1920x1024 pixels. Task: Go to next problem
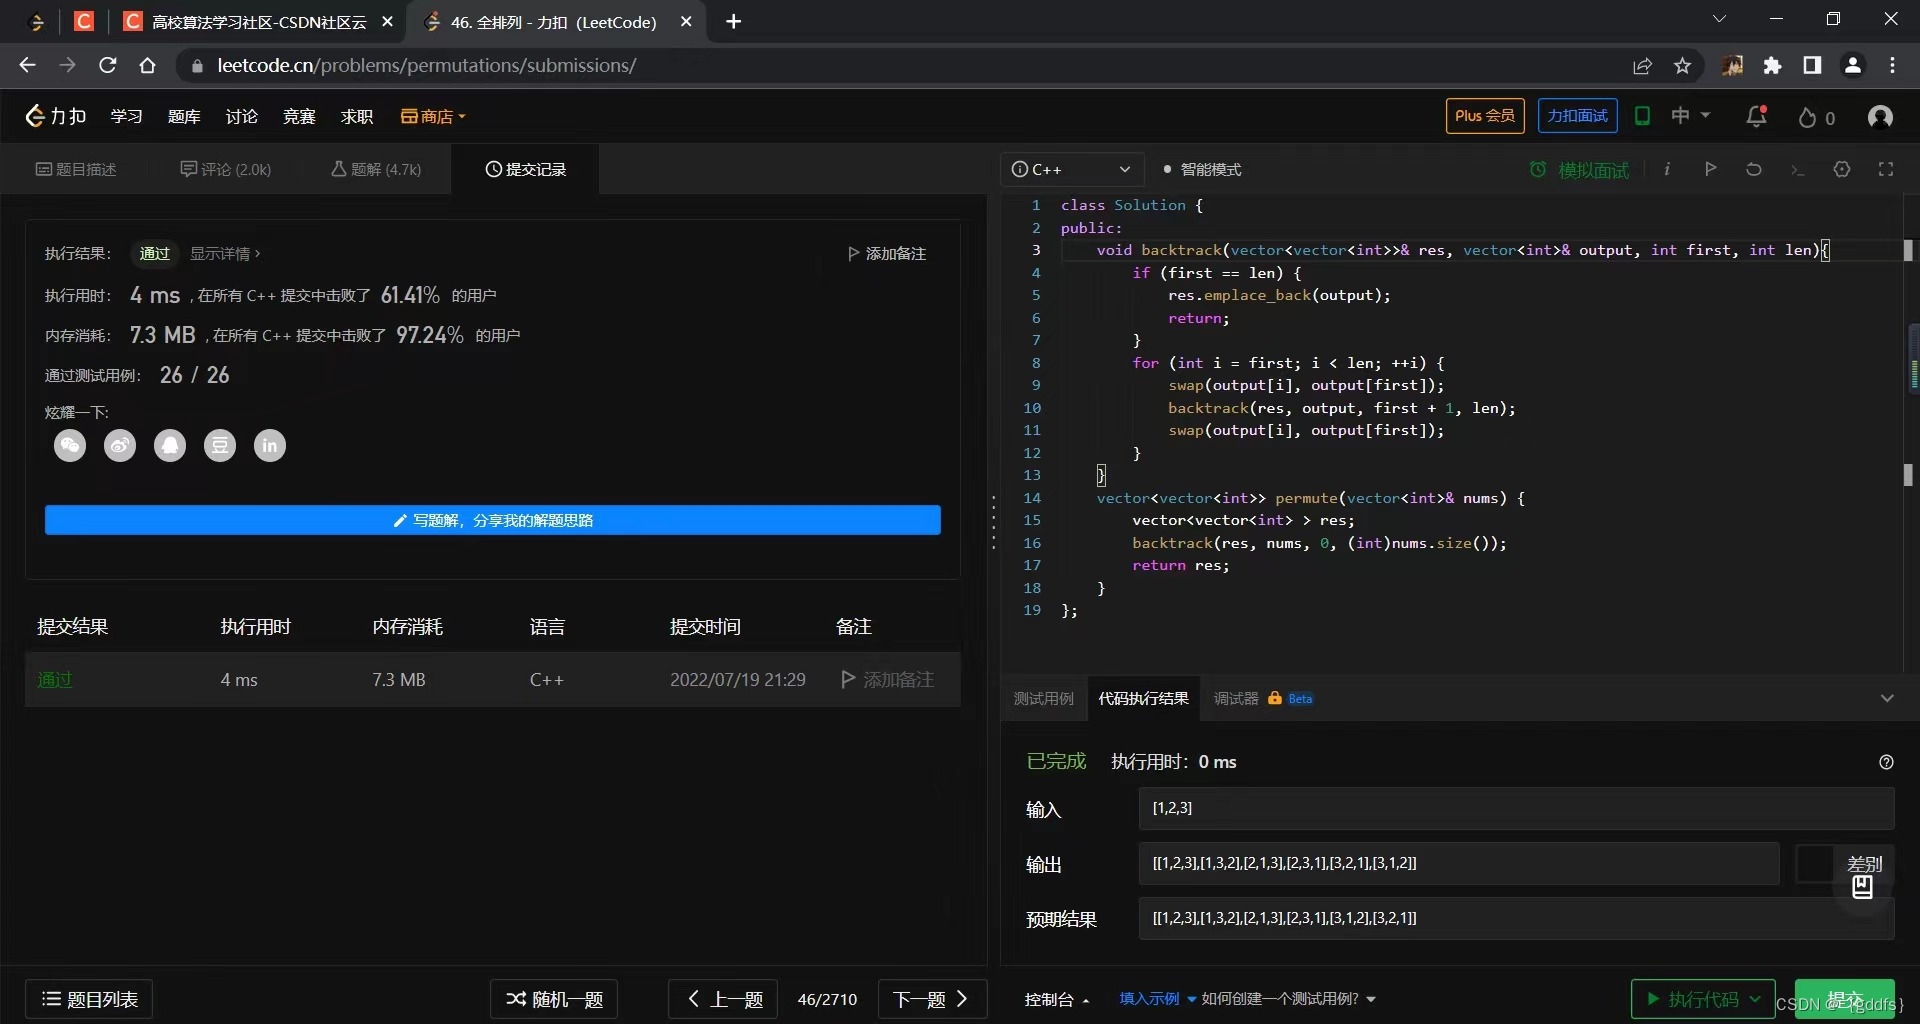[x=932, y=999]
